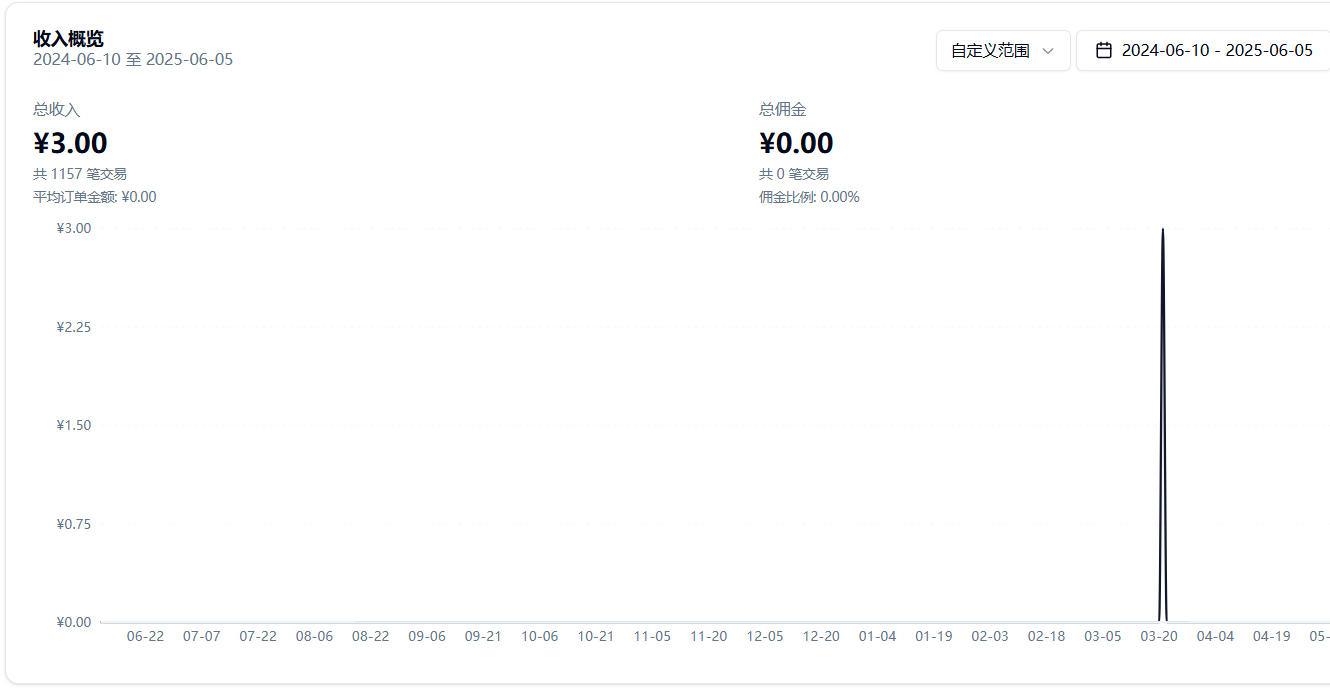
Task: Click the 共 1157 笔交易 transaction count
Action: (x=80, y=174)
